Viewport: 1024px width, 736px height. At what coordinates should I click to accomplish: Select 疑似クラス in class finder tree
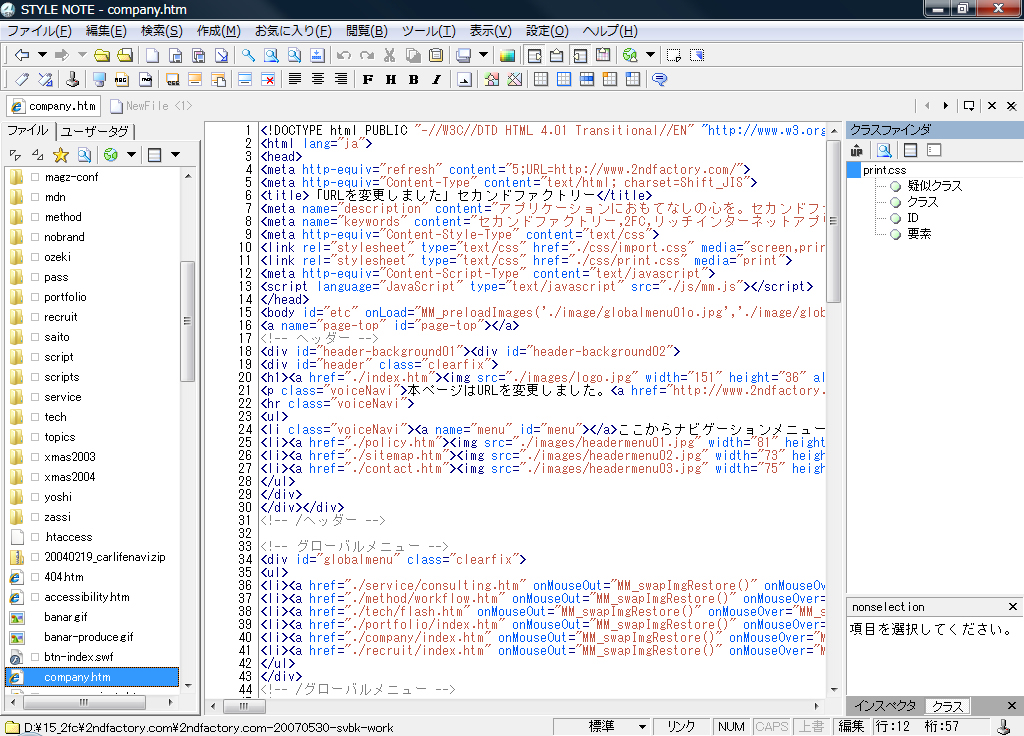[935, 186]
